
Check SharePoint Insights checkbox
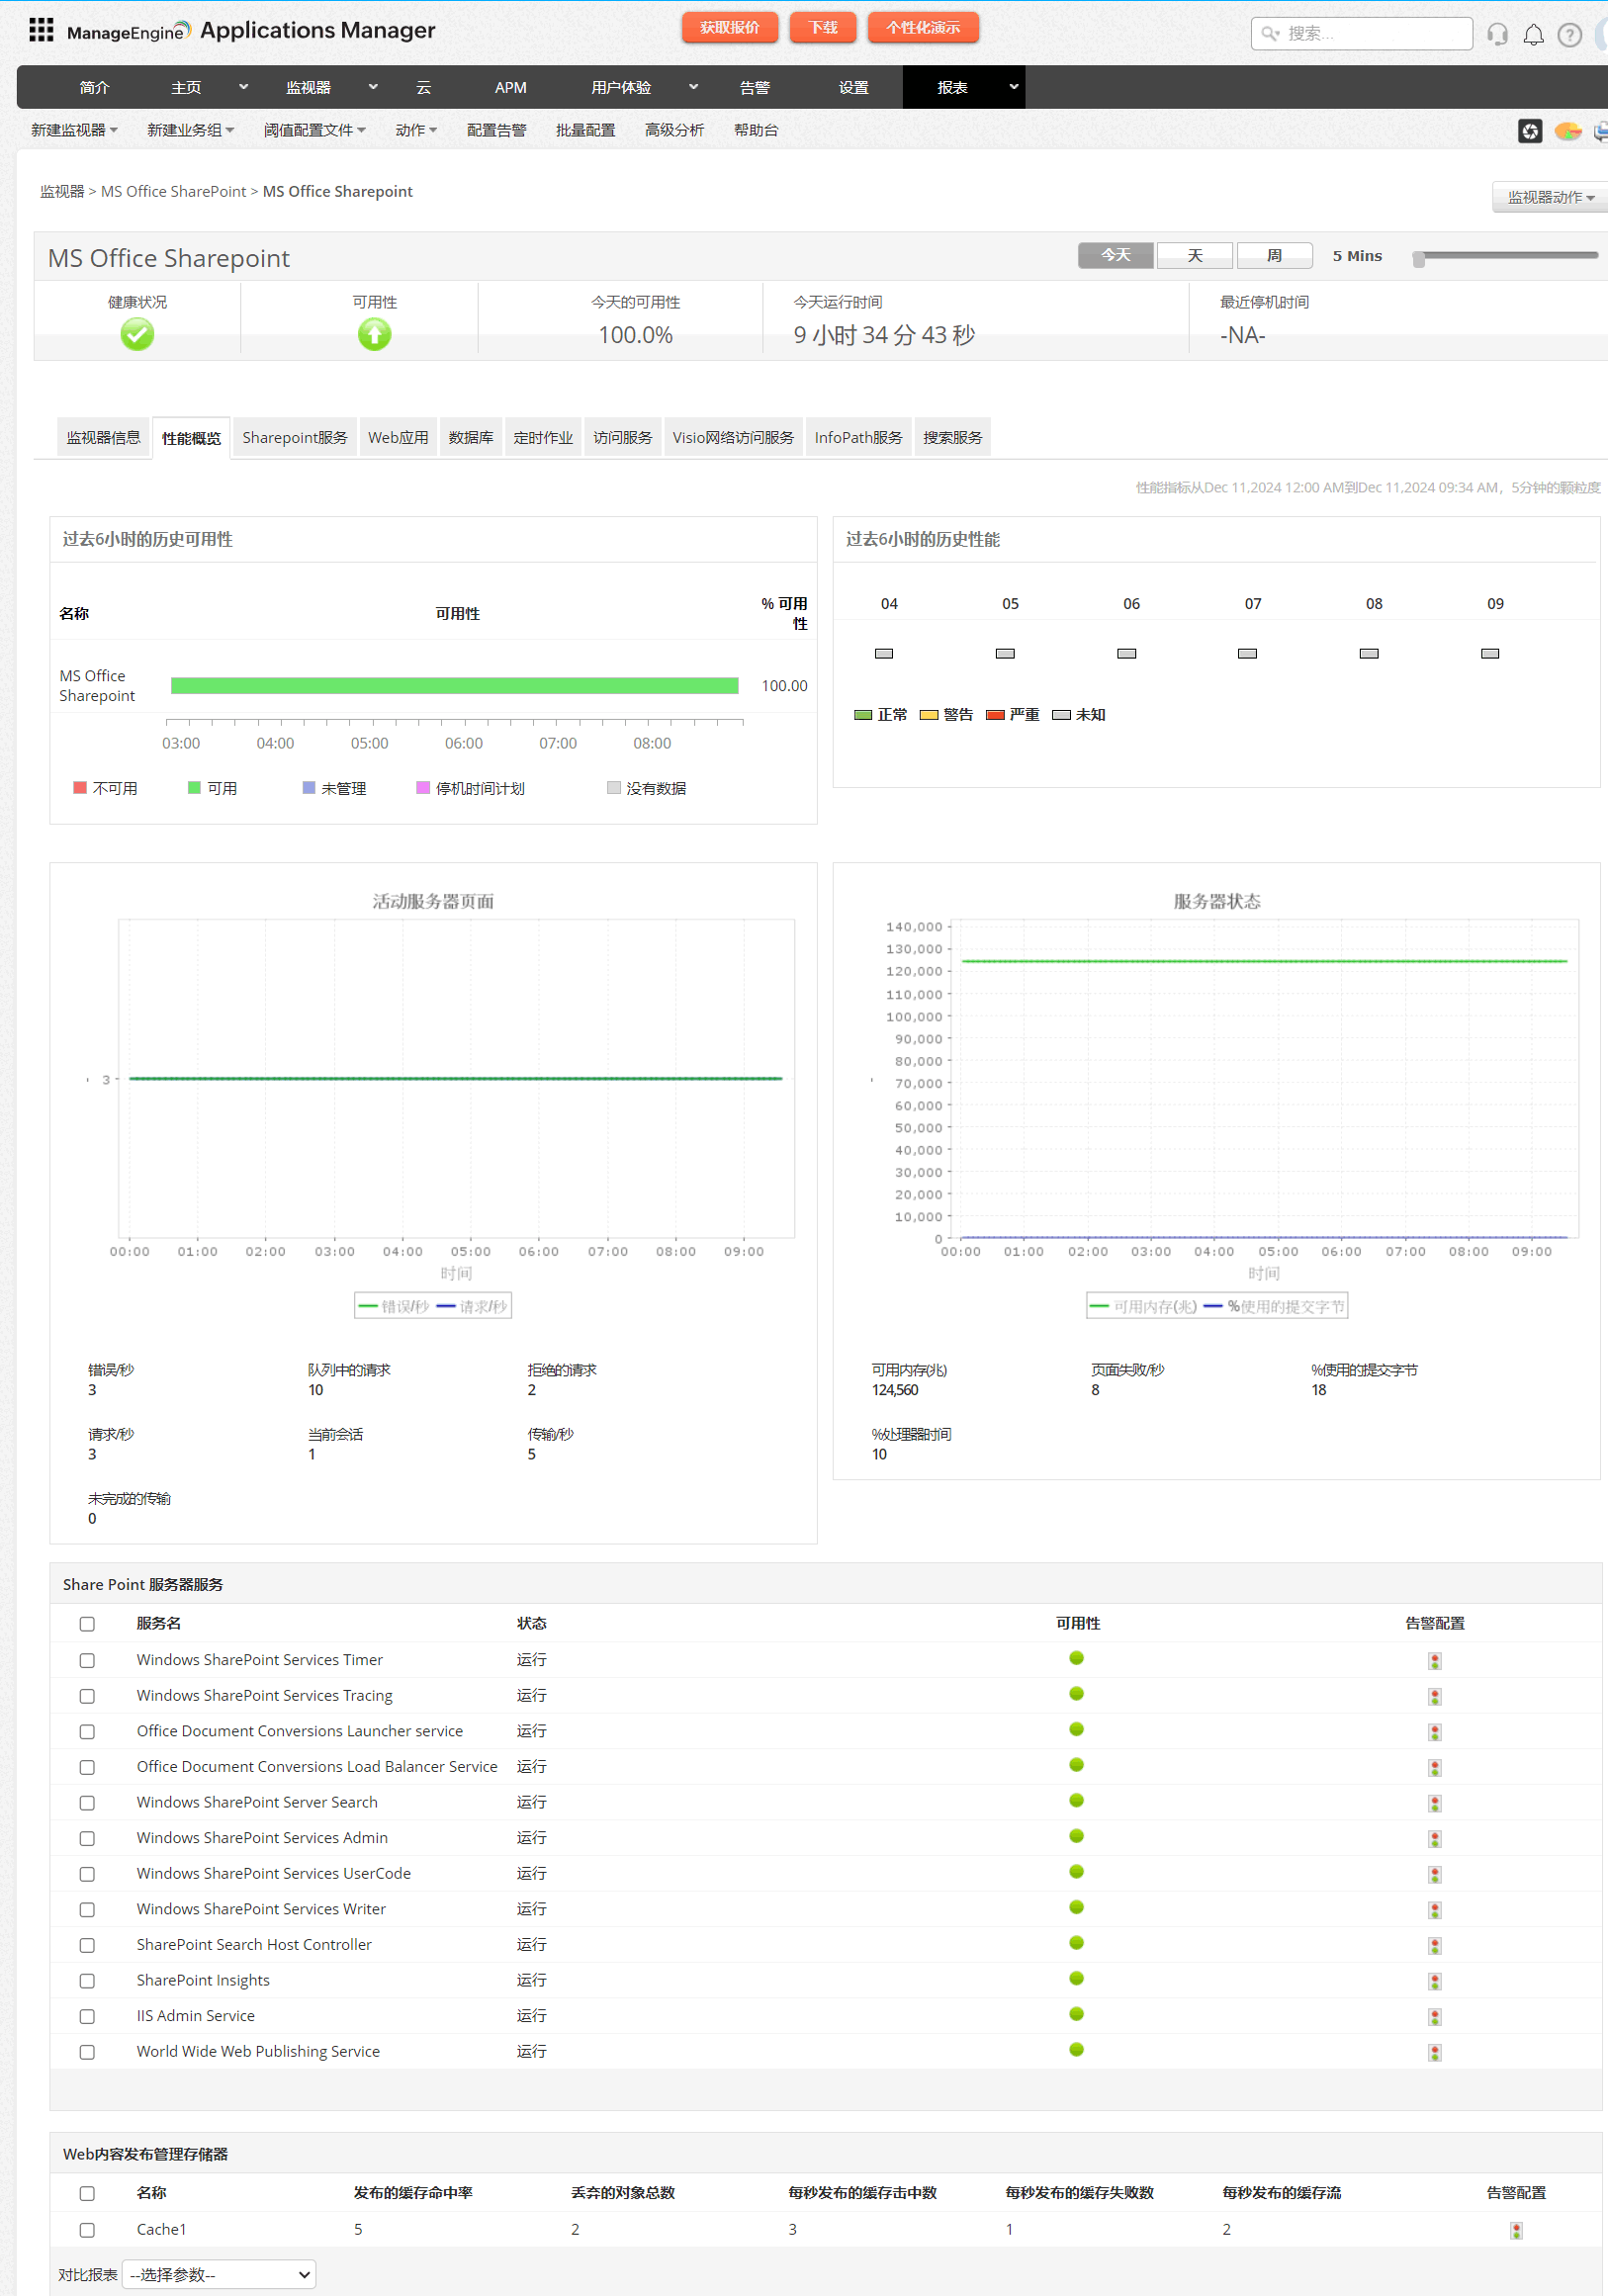click(x=87, y=1981)
